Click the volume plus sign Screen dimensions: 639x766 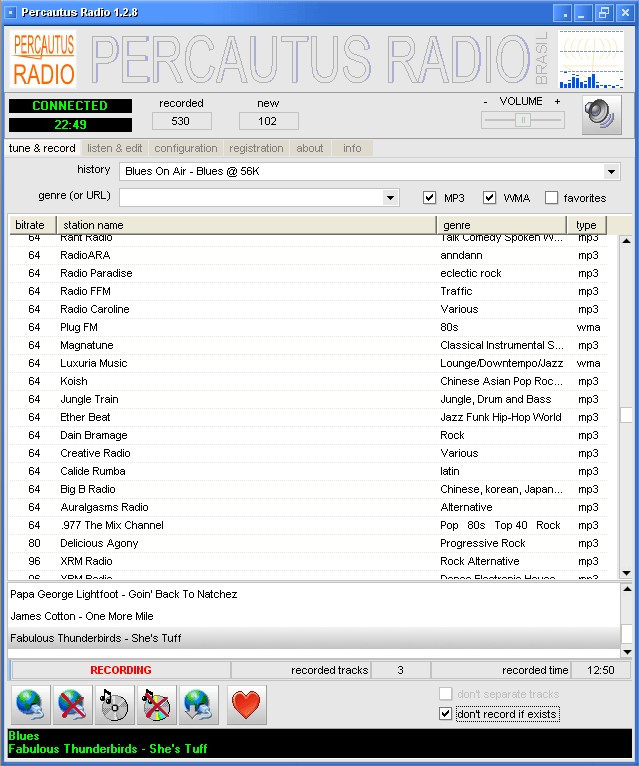(557, 102)
